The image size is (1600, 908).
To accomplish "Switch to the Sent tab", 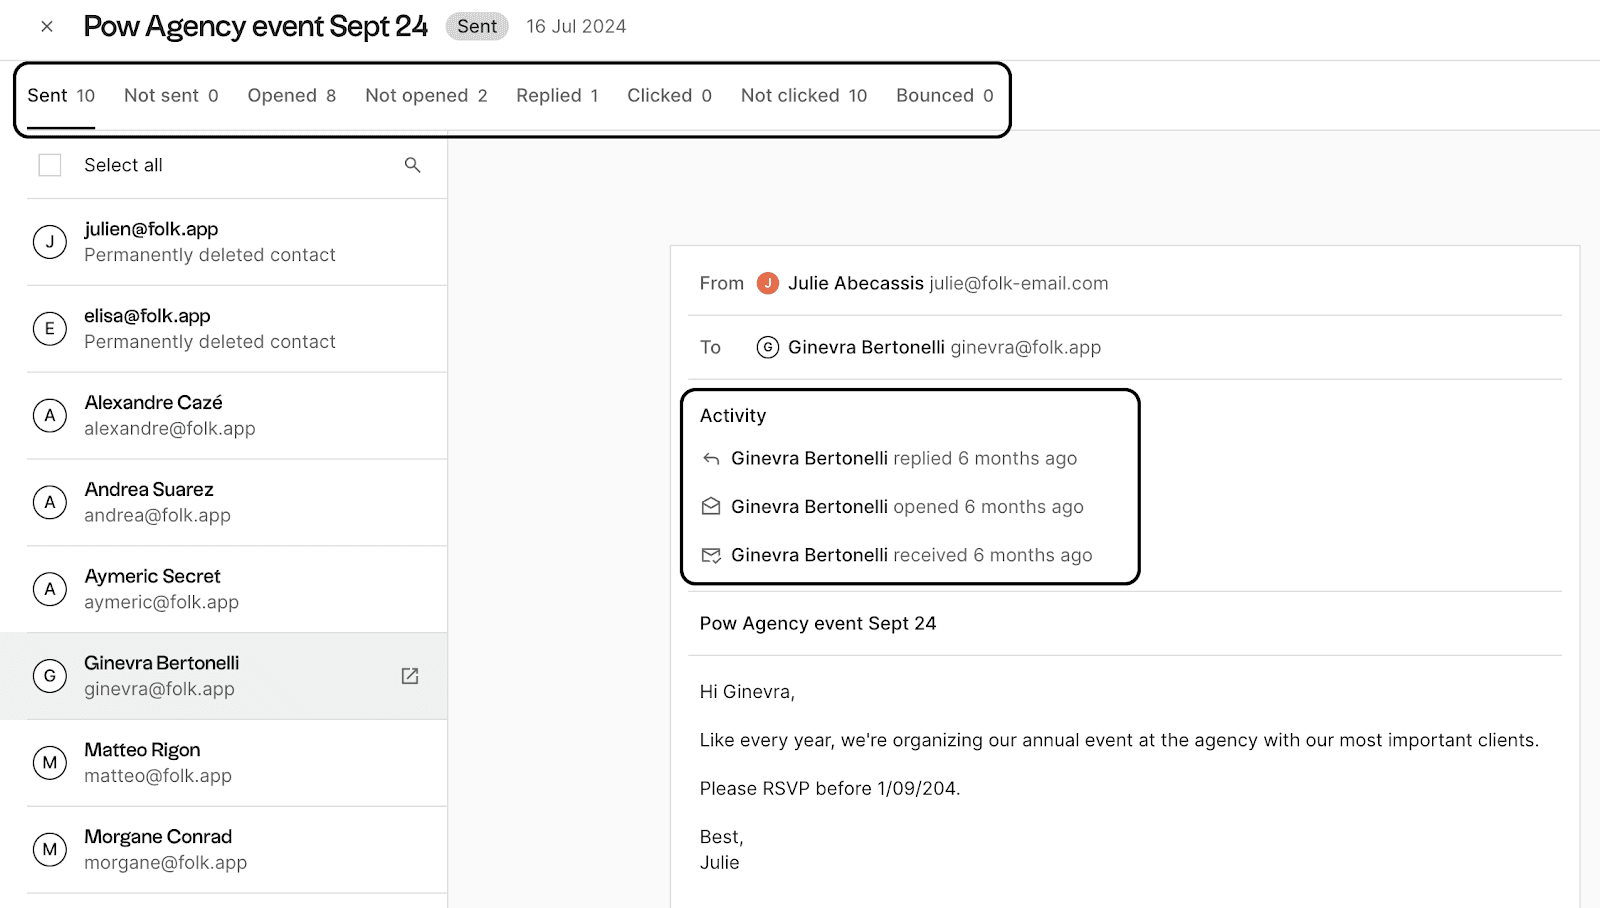I will pyautogui.click(x=61, y=96).
